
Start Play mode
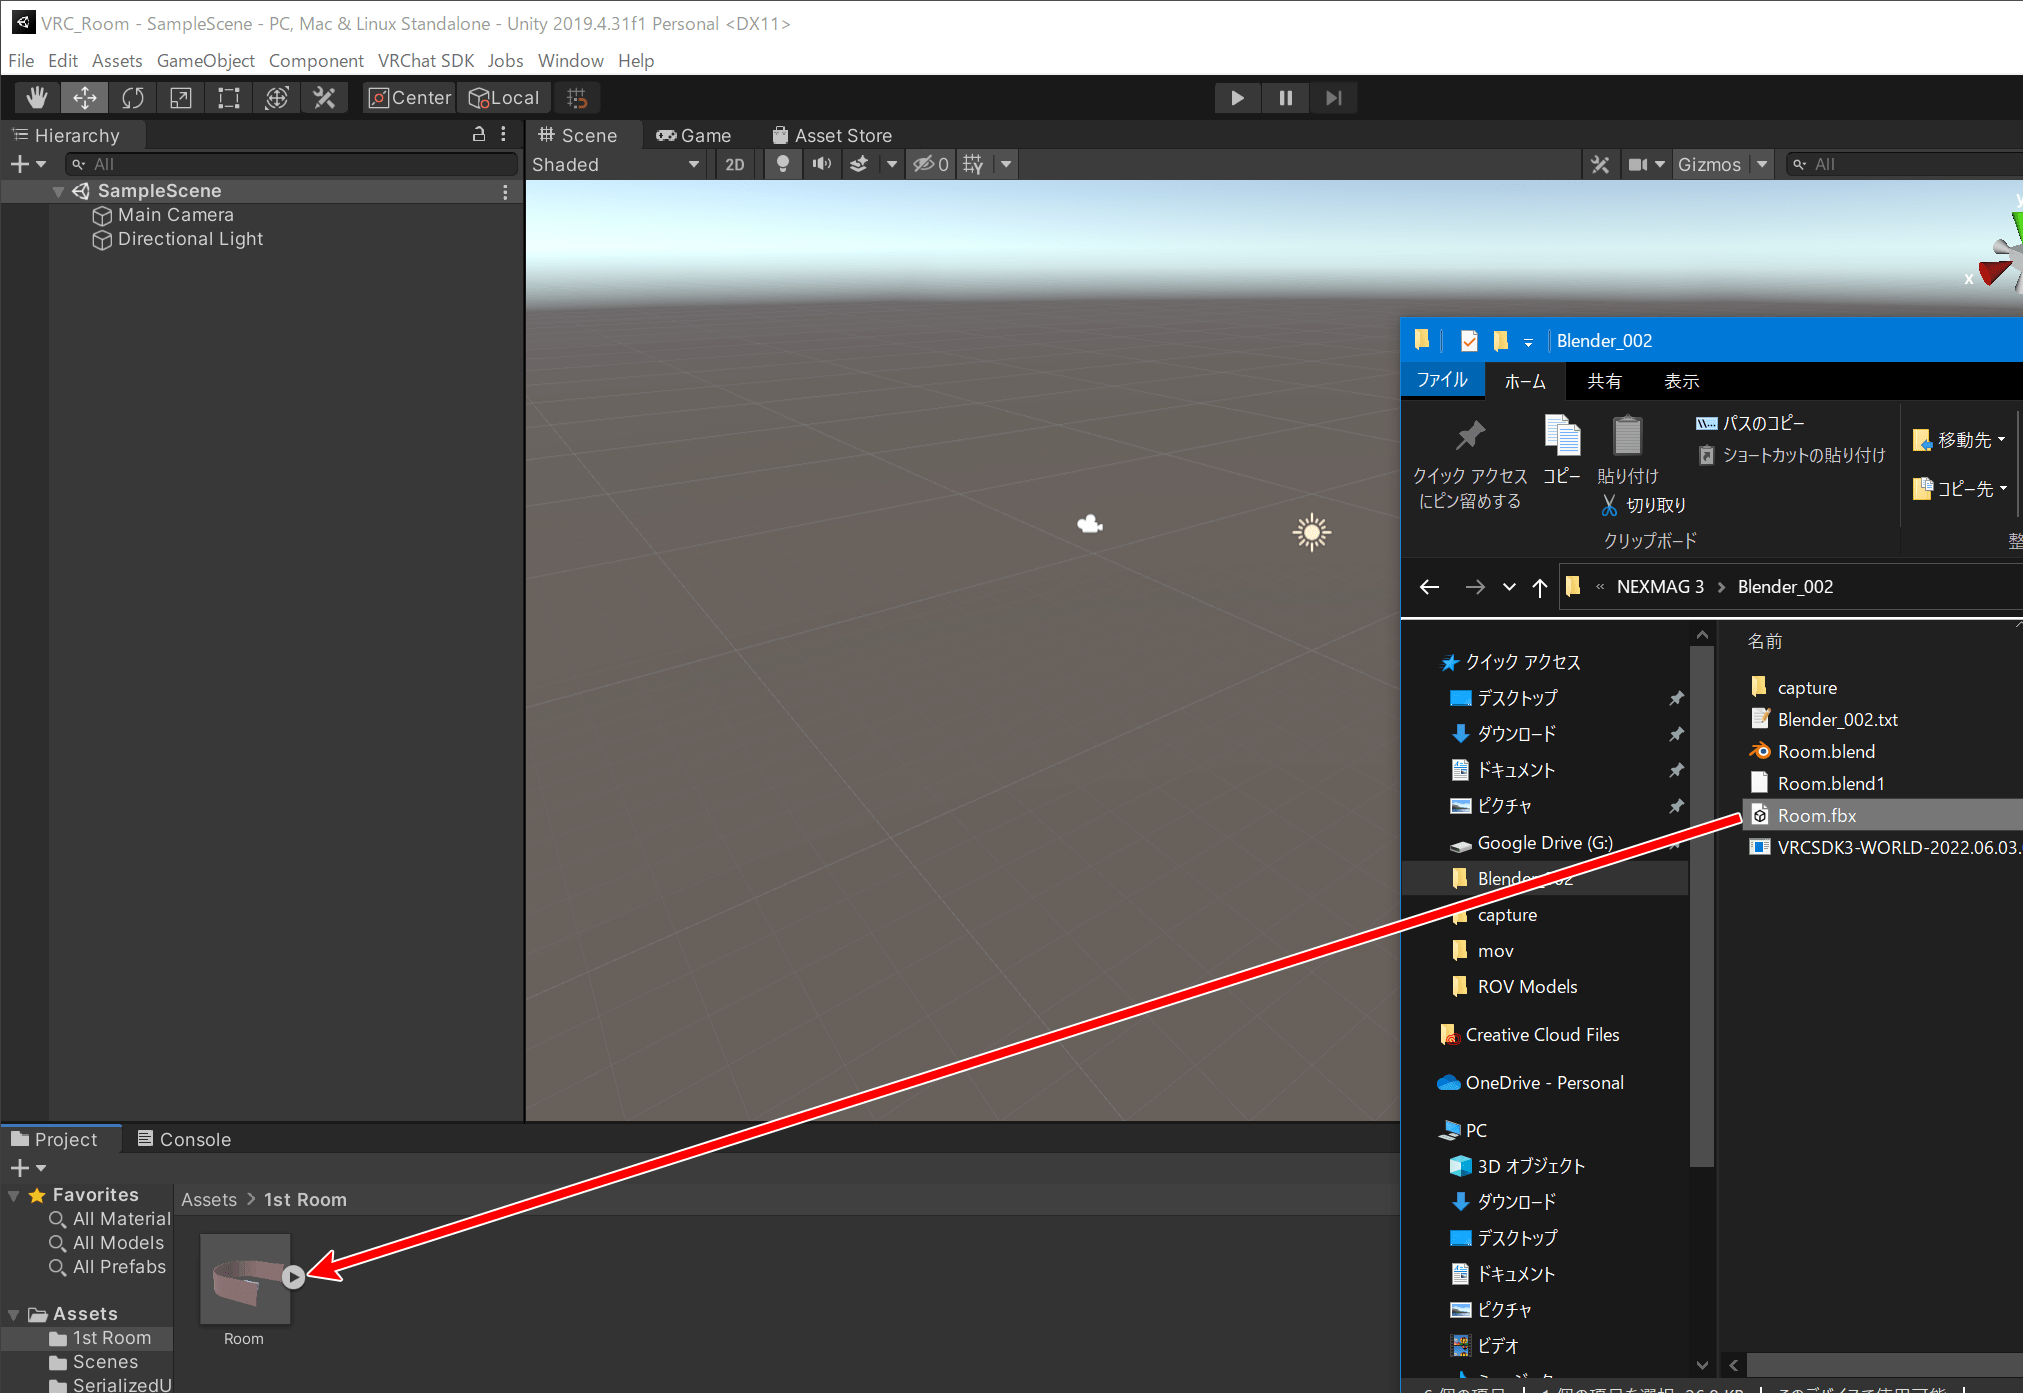[x=1237, y=98]
